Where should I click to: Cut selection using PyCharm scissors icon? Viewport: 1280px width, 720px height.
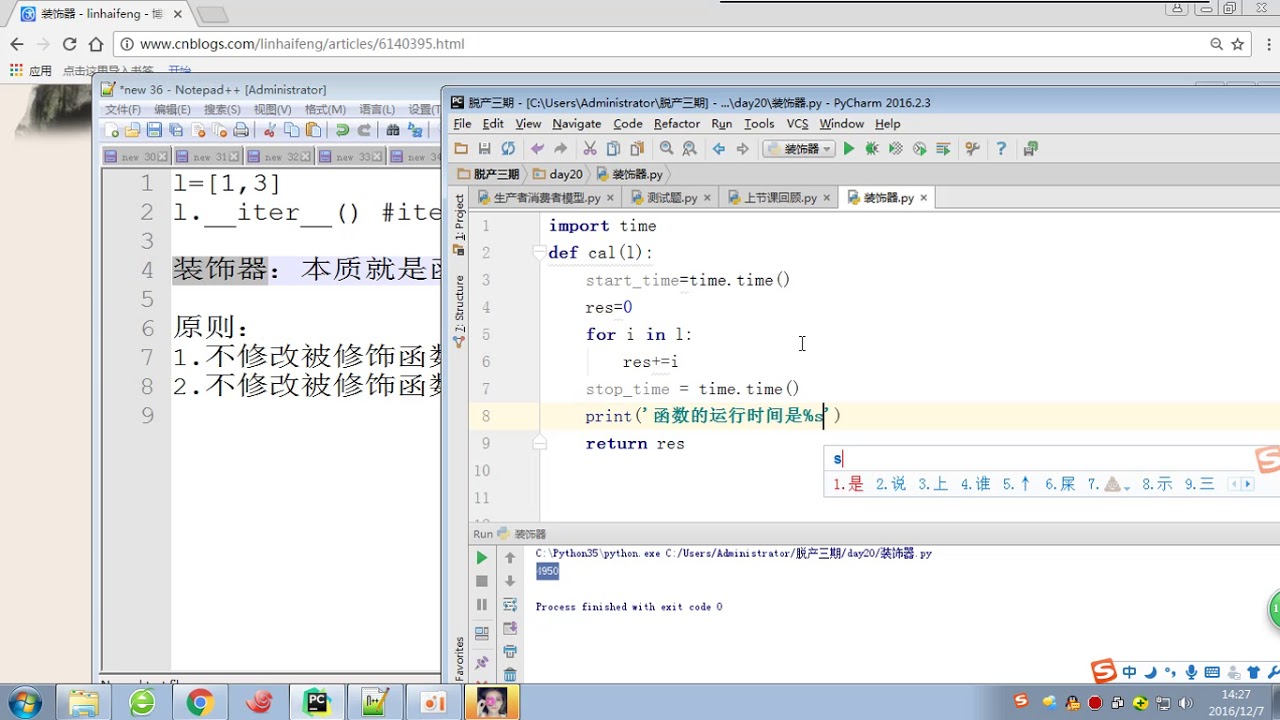[x=590, y=149]
